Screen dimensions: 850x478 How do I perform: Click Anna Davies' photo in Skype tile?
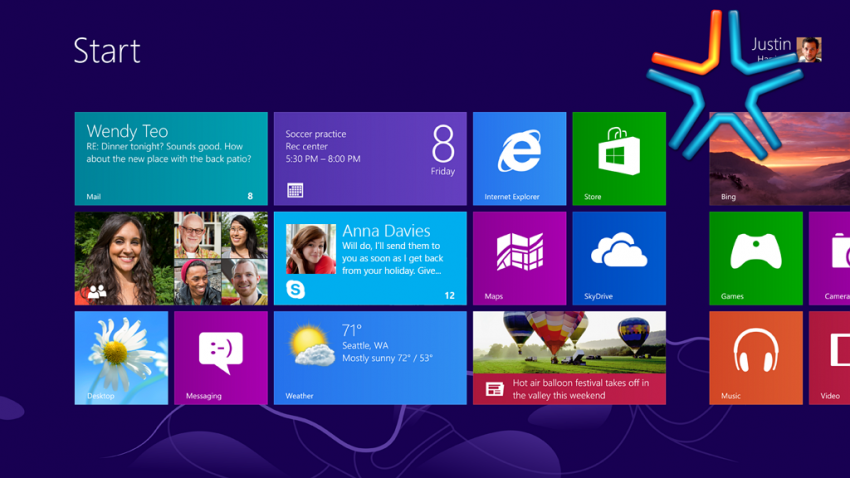click(x=311, y=249)
